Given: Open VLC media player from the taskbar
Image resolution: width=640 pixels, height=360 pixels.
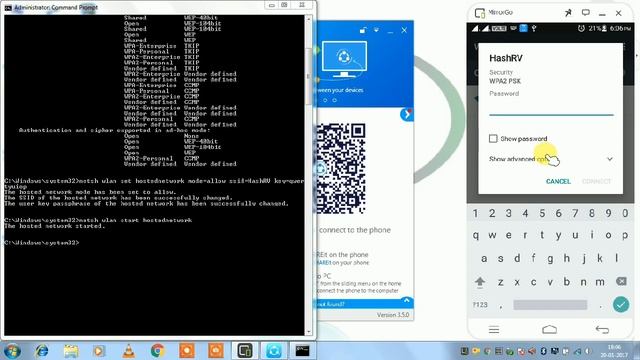Looking at the screenshot, I should (129, 351).
